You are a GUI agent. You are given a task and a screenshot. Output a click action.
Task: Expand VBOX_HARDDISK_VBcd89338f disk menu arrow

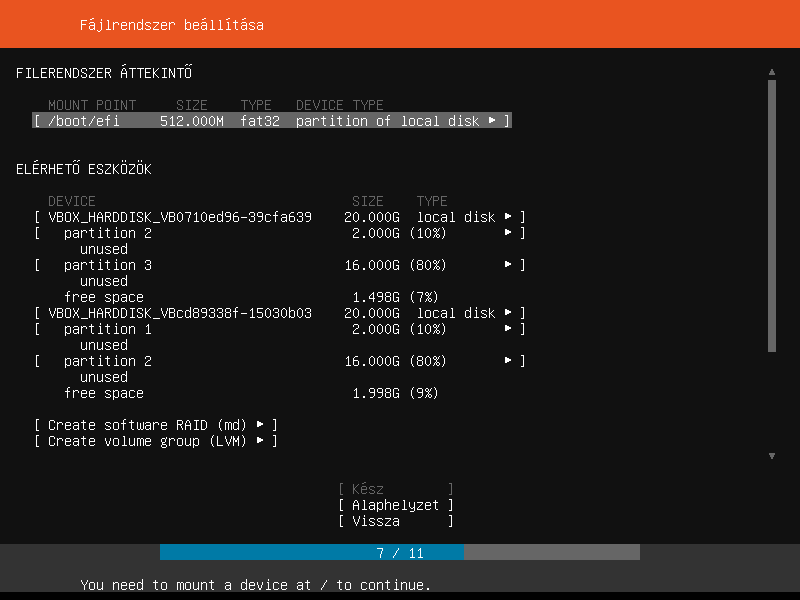[x=508, y=313]
